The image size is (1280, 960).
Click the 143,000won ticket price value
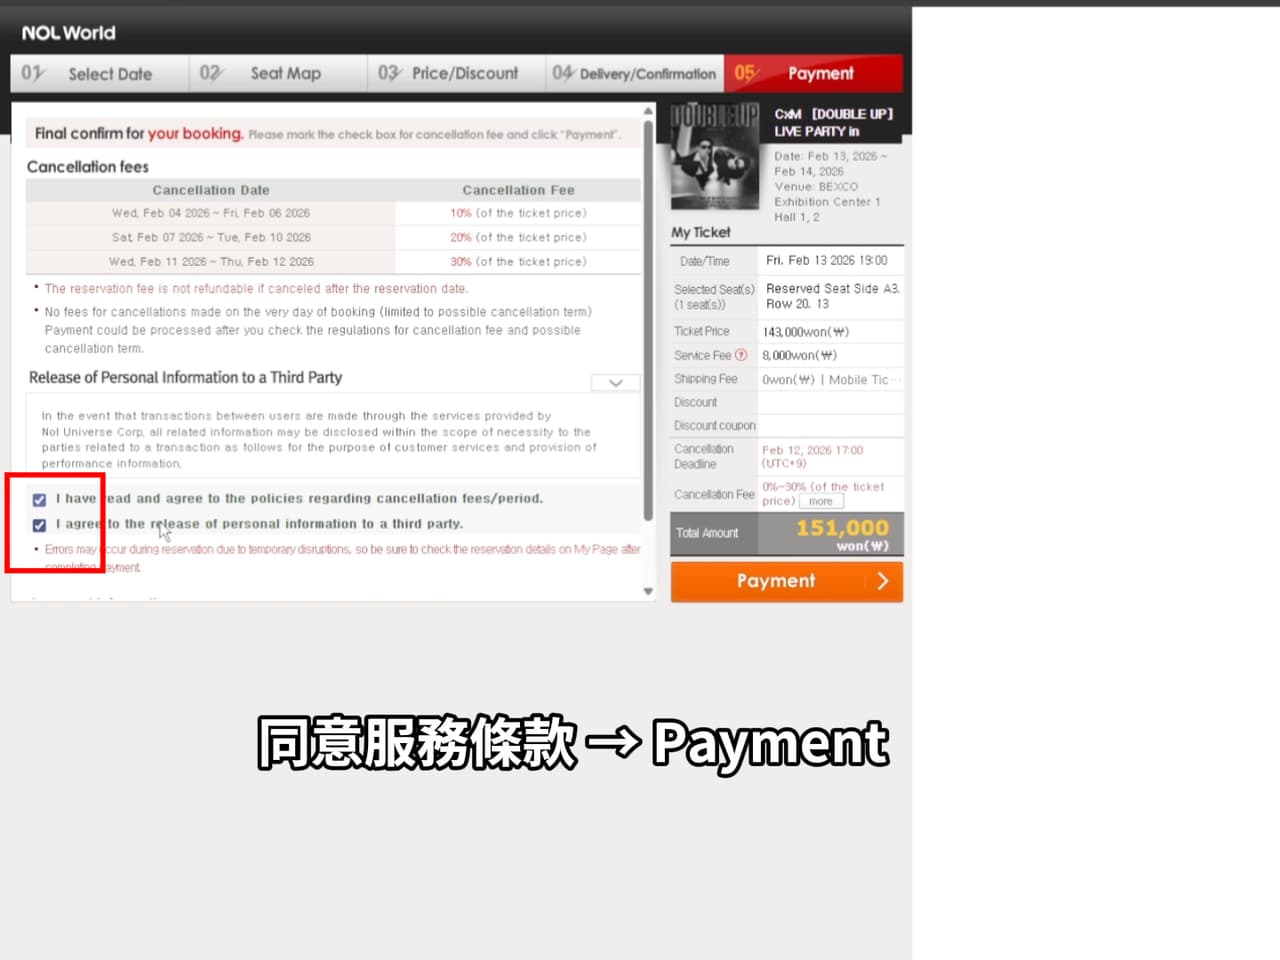806,332
